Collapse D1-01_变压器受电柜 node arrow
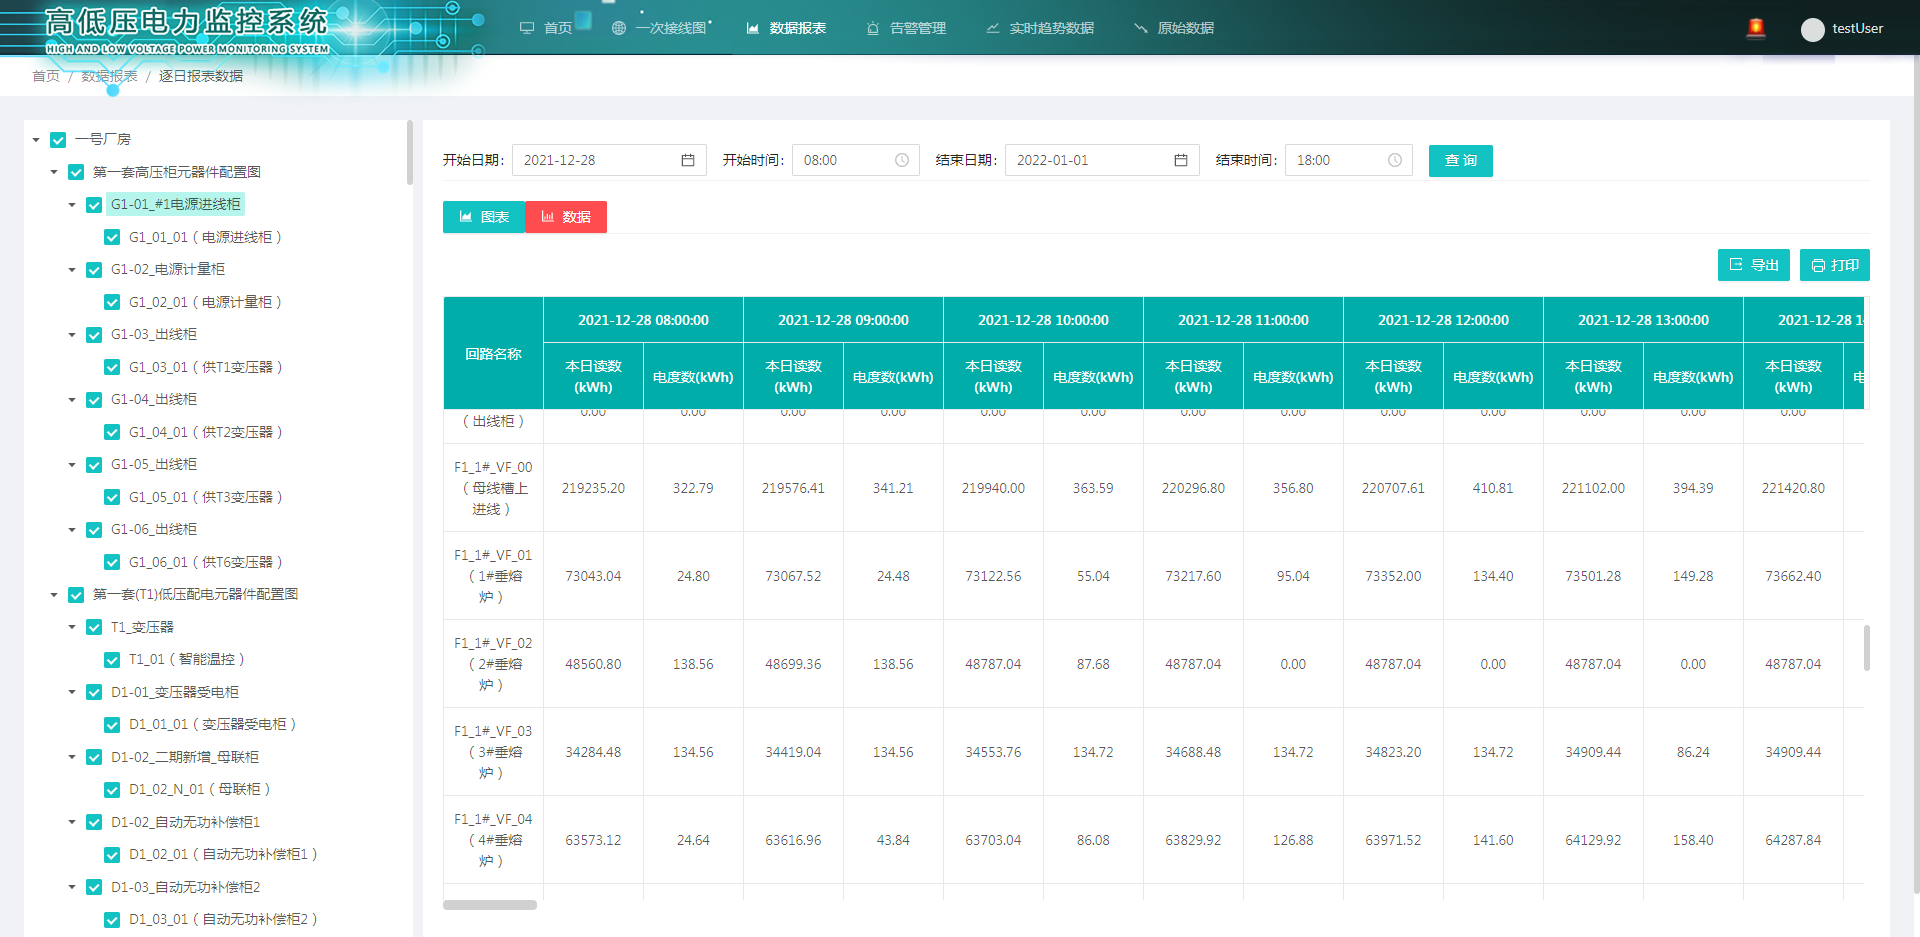This screenshot has height=937, width=1920. click(x=72, y=692)
